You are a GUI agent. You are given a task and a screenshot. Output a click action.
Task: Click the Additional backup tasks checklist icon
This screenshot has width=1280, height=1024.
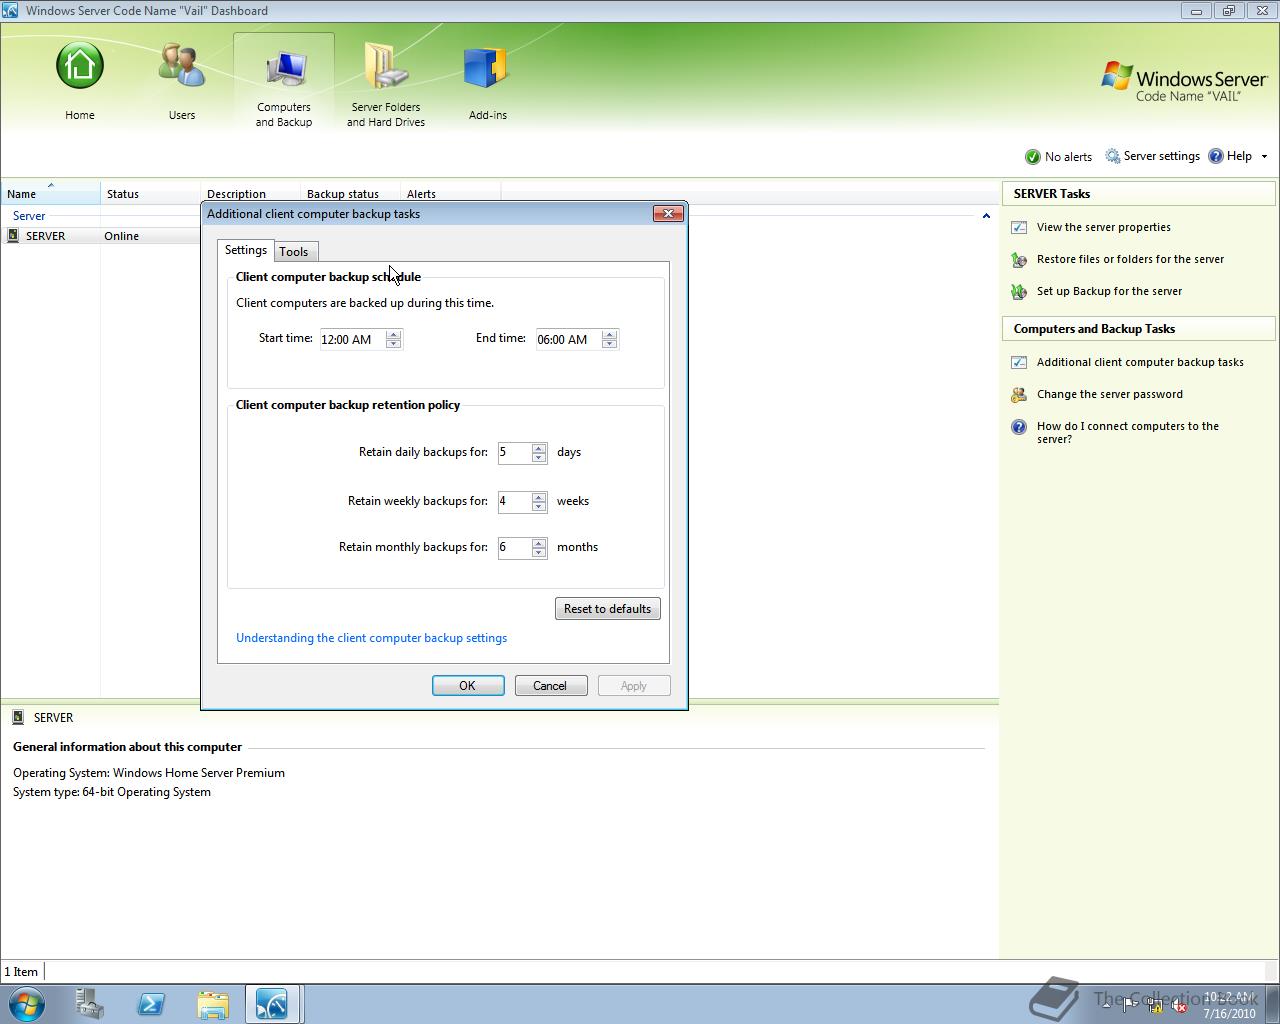[1019, 363]
